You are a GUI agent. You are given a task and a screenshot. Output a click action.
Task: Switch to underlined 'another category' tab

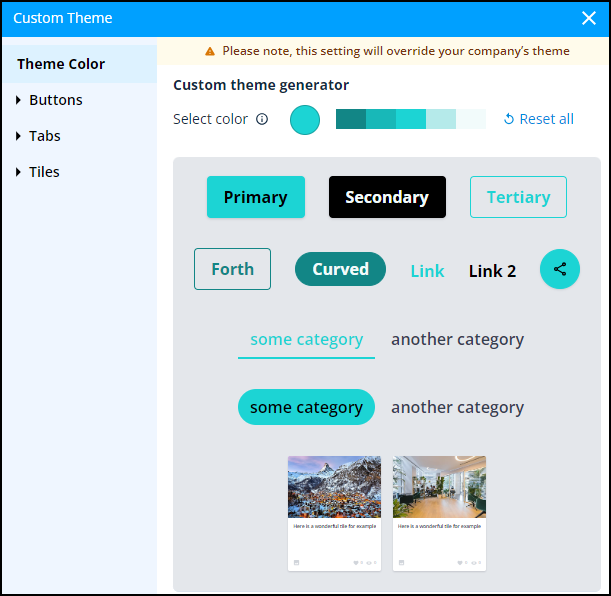(x=457, y=339)
